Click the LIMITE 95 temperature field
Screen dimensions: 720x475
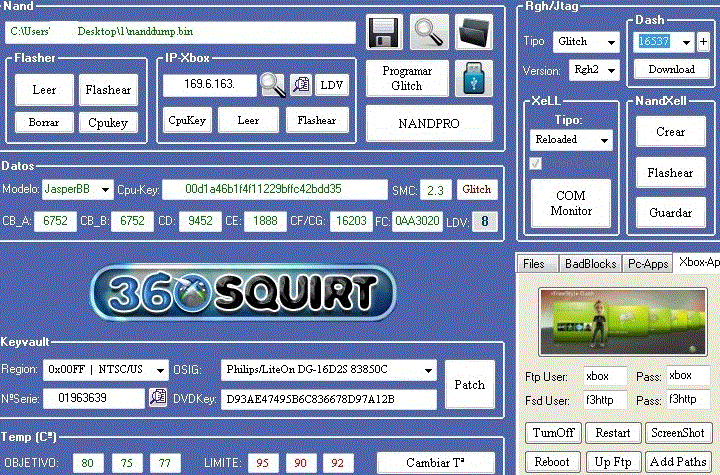pos(263,463)
